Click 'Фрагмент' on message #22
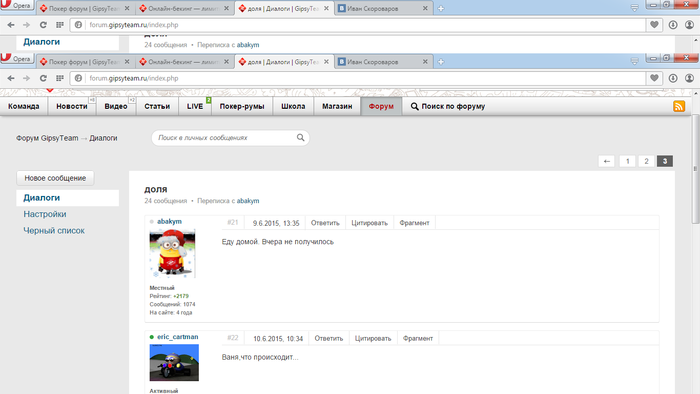The height and width of the screenshot is (394, 700). [x=418, y=338]
